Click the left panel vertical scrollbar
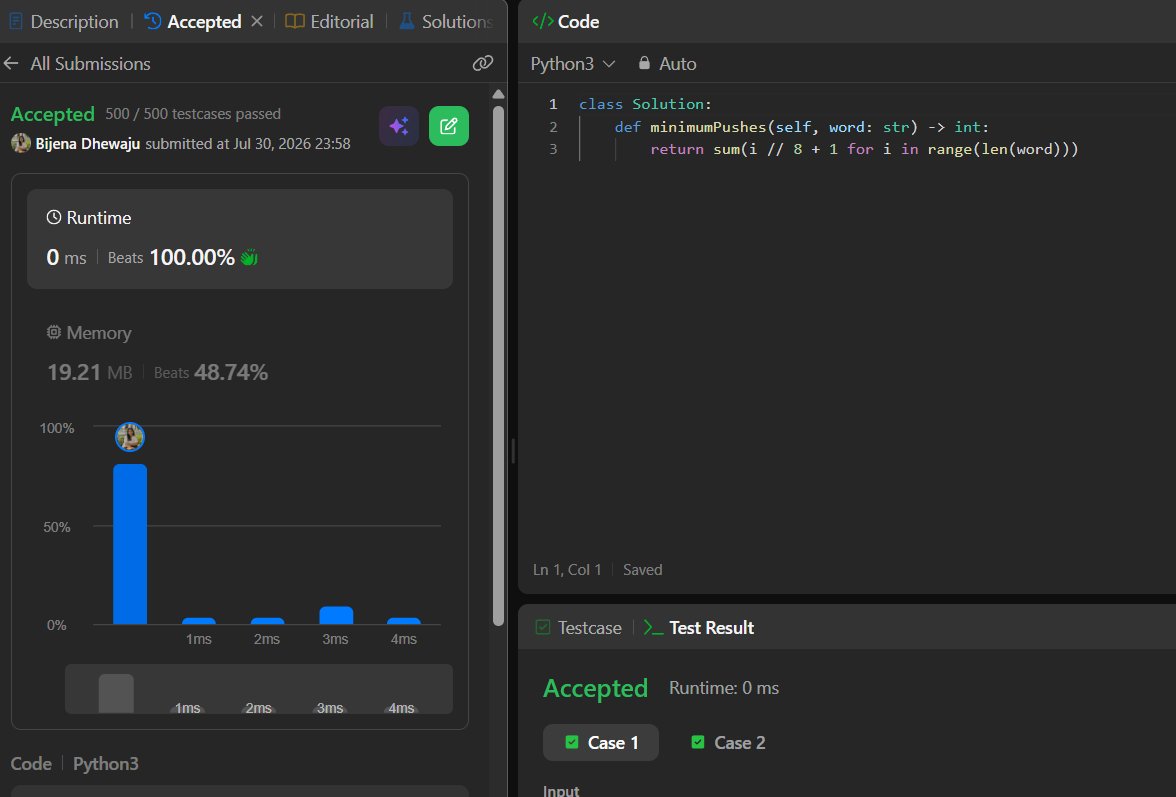The width and height of the screenshot is (1176, 797). point(498,365)
